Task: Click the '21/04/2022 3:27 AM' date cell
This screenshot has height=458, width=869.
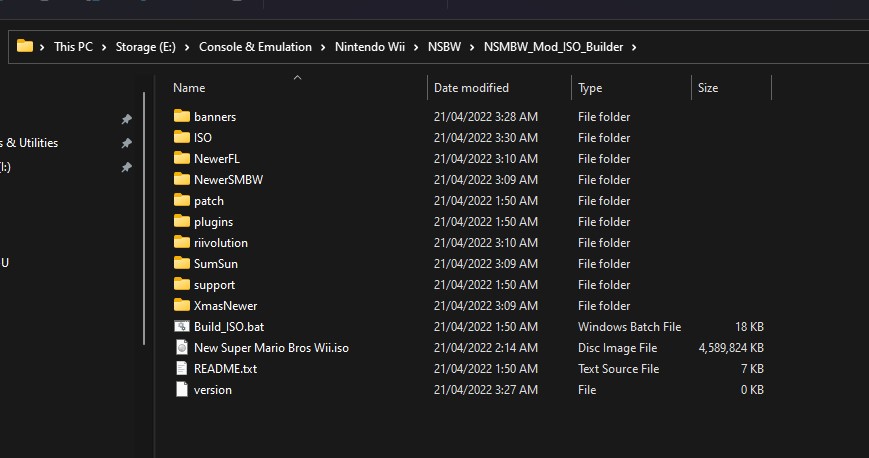Action: (485, 390)
